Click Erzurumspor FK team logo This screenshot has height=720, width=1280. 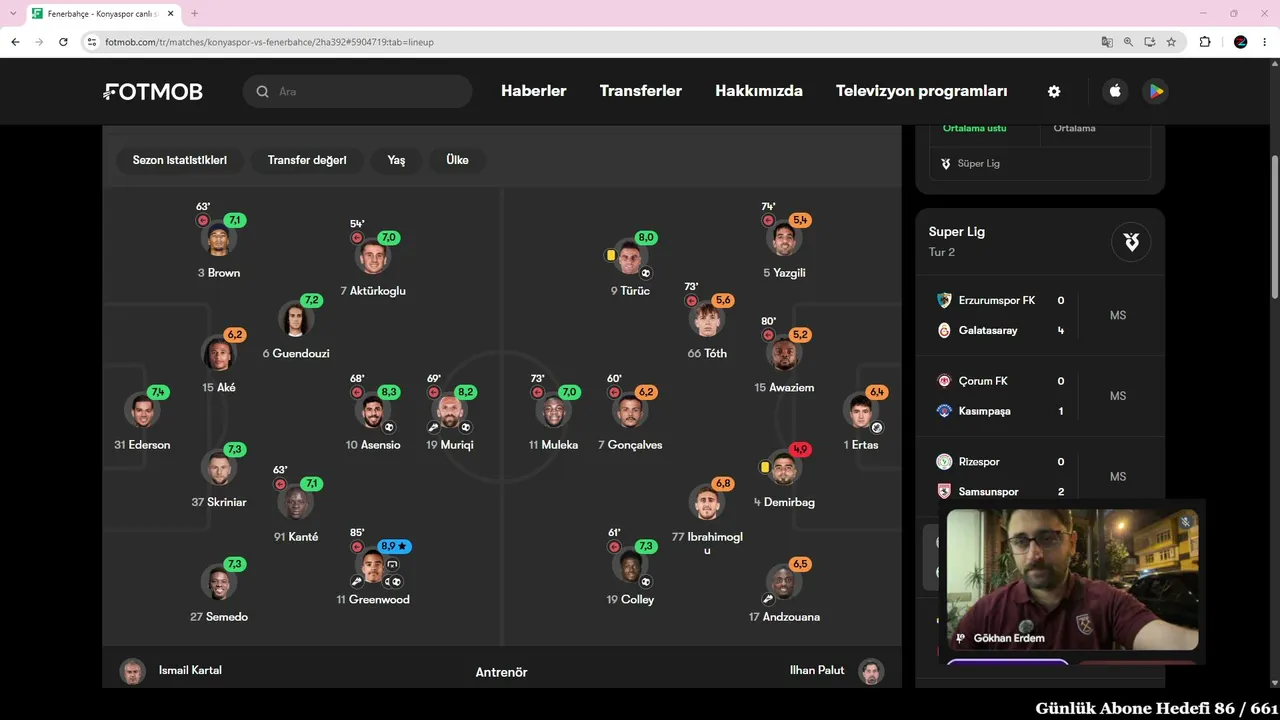point(944,300)
